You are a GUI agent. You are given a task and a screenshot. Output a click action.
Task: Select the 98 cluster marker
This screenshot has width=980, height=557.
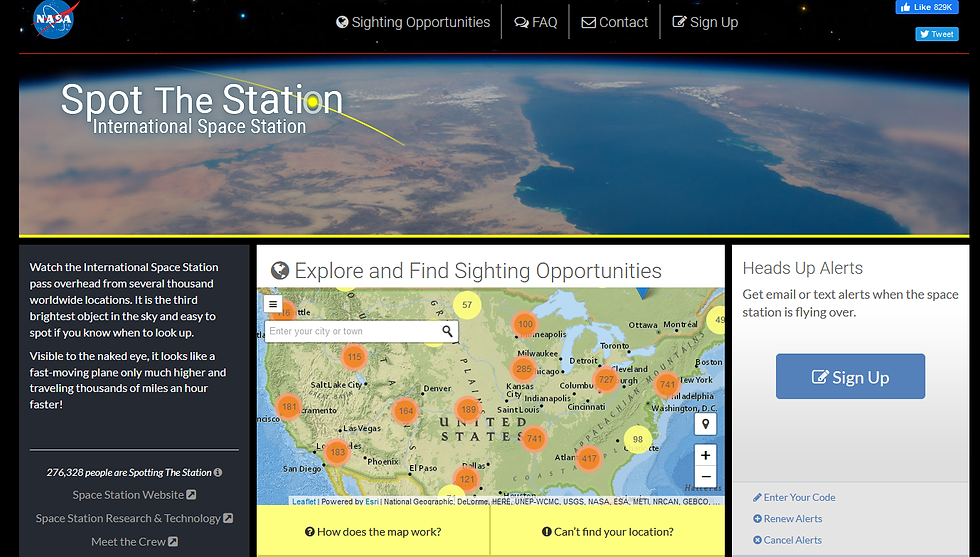pos(638,439)
